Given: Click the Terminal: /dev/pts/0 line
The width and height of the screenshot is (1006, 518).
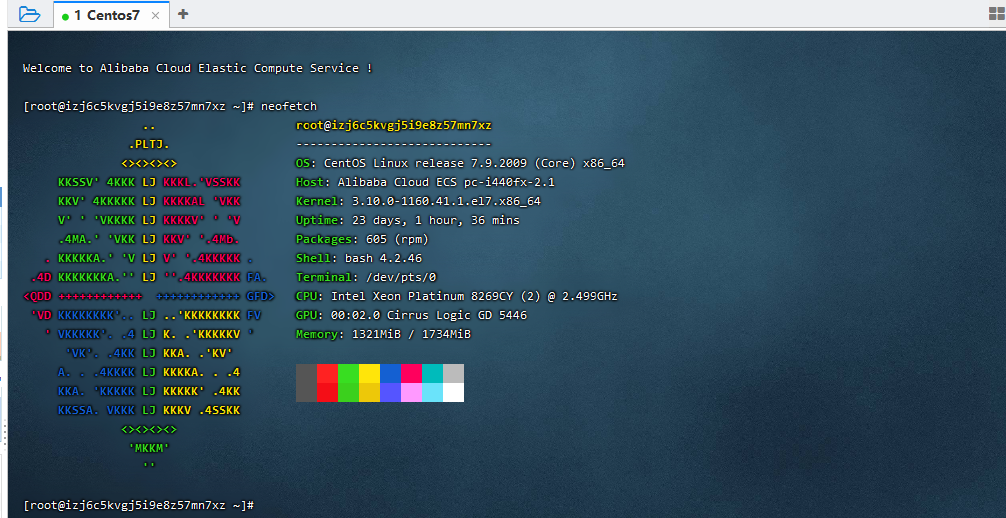Looking at the screenshot, I should [x=366, y=277].
